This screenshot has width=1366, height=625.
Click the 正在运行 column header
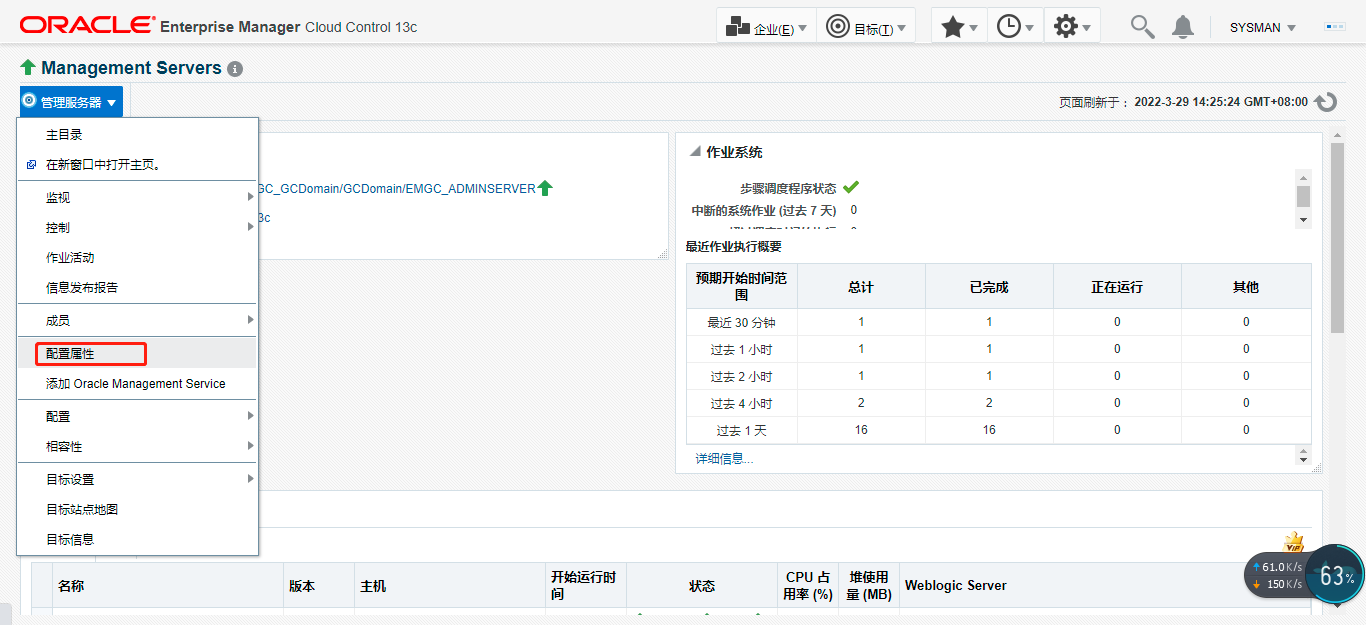click(x=1117, y=287)
